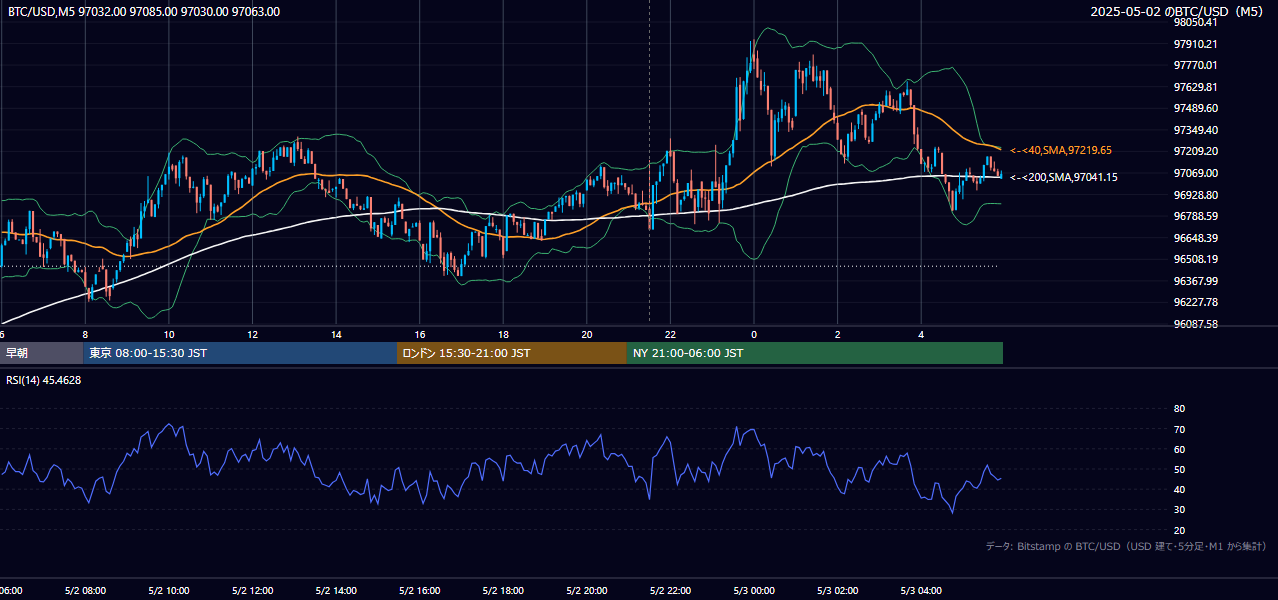This screenshot has width=1278, height=600.
Task: Click hour tick 20 under price chart
Action: tap(587, 334)
